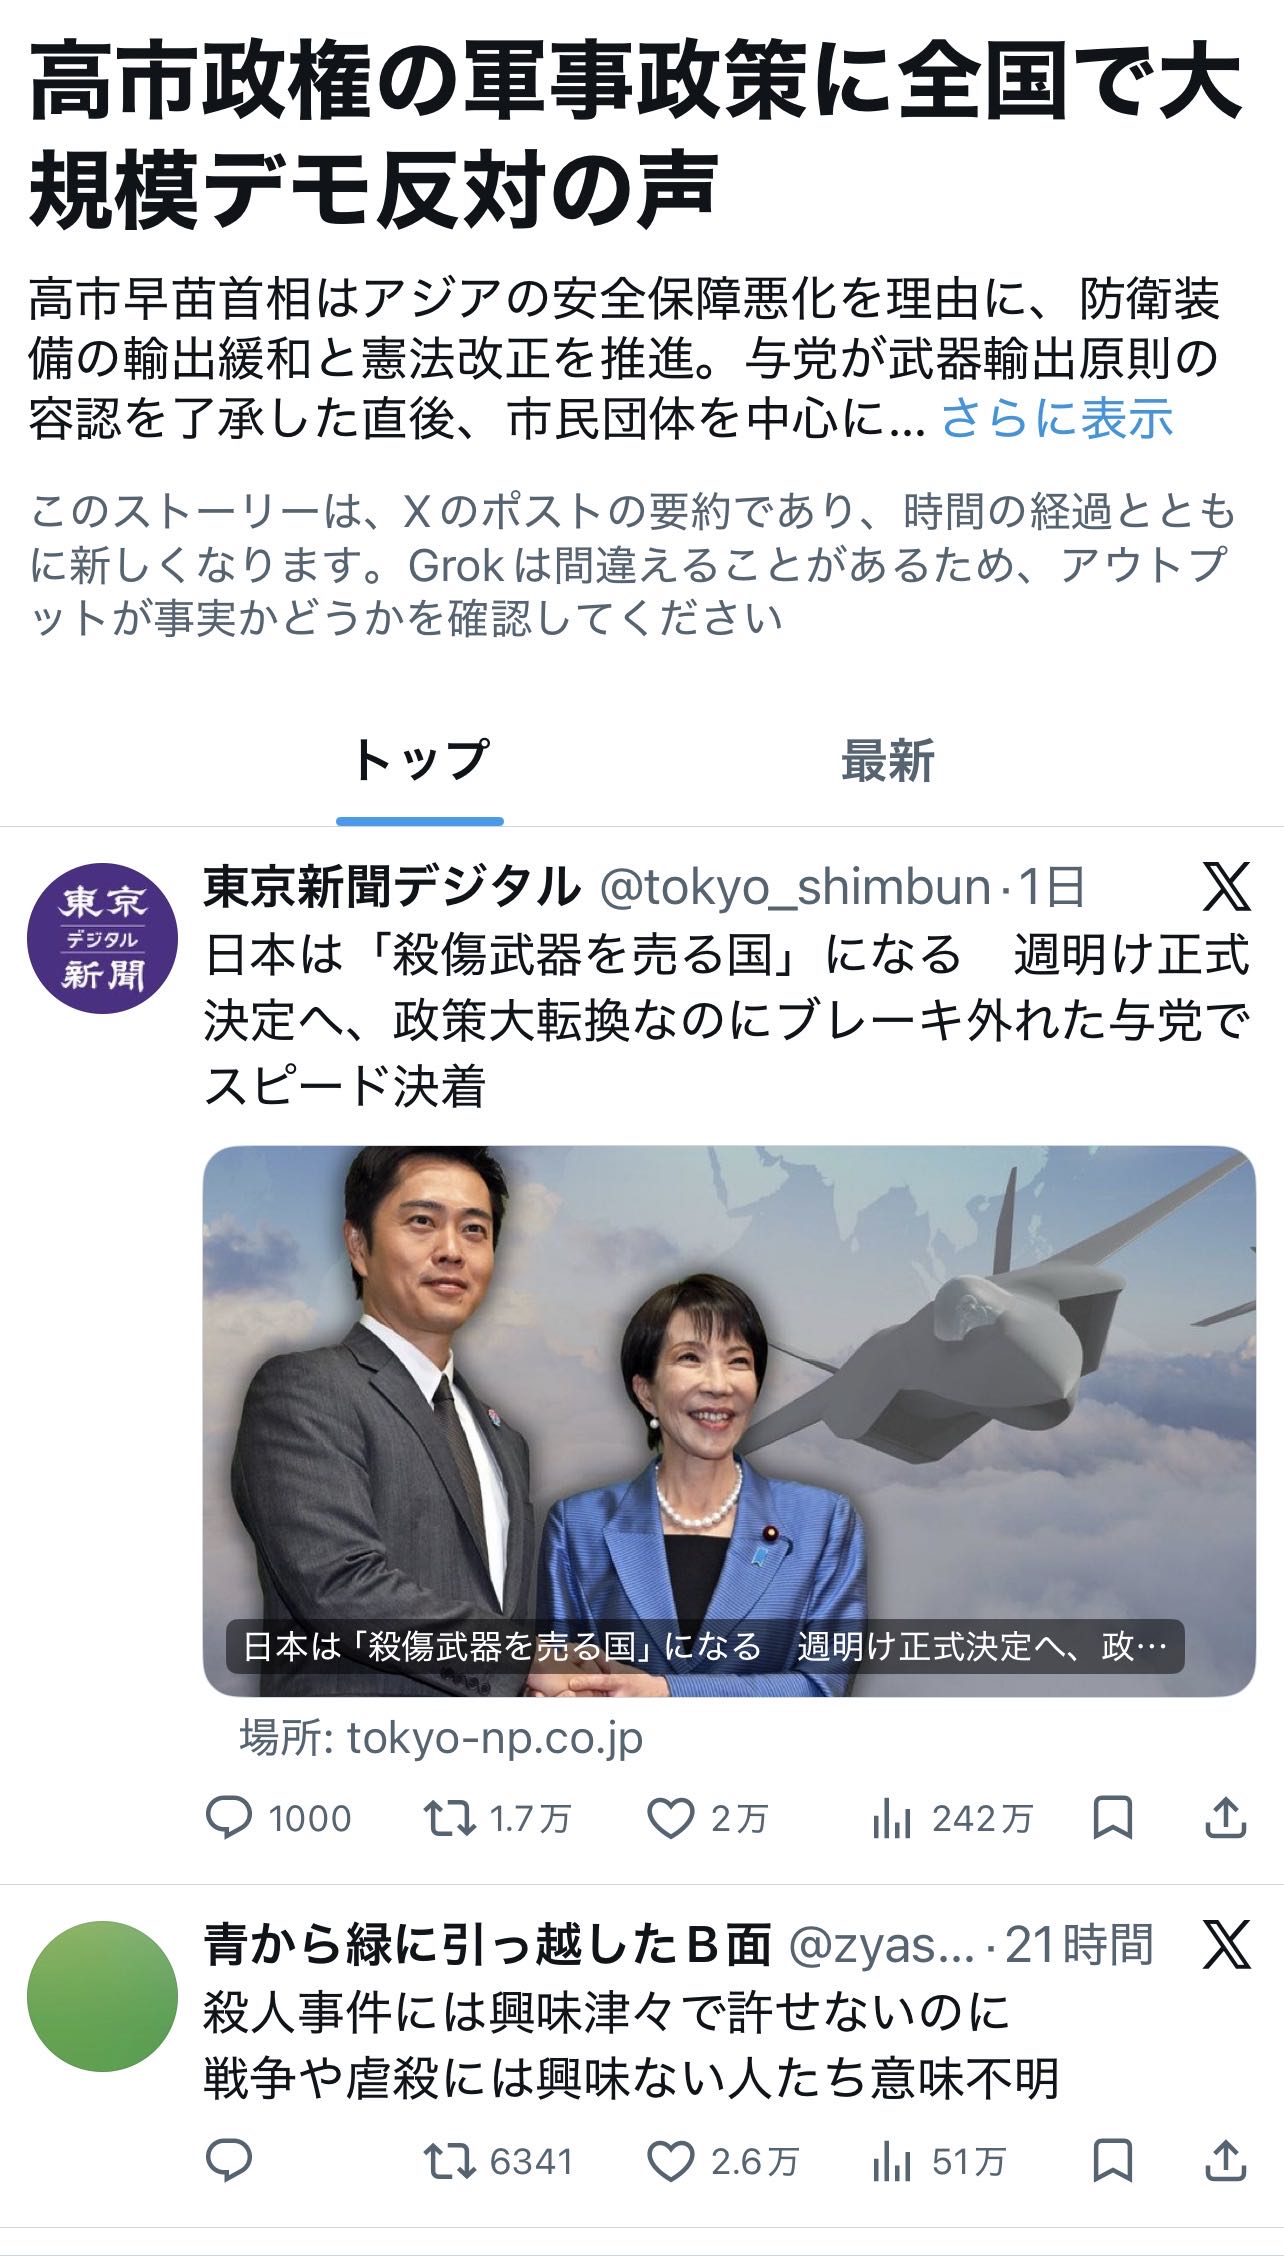Expand summary with さらに表示

pyautogui.click(x=1057, y=419)
